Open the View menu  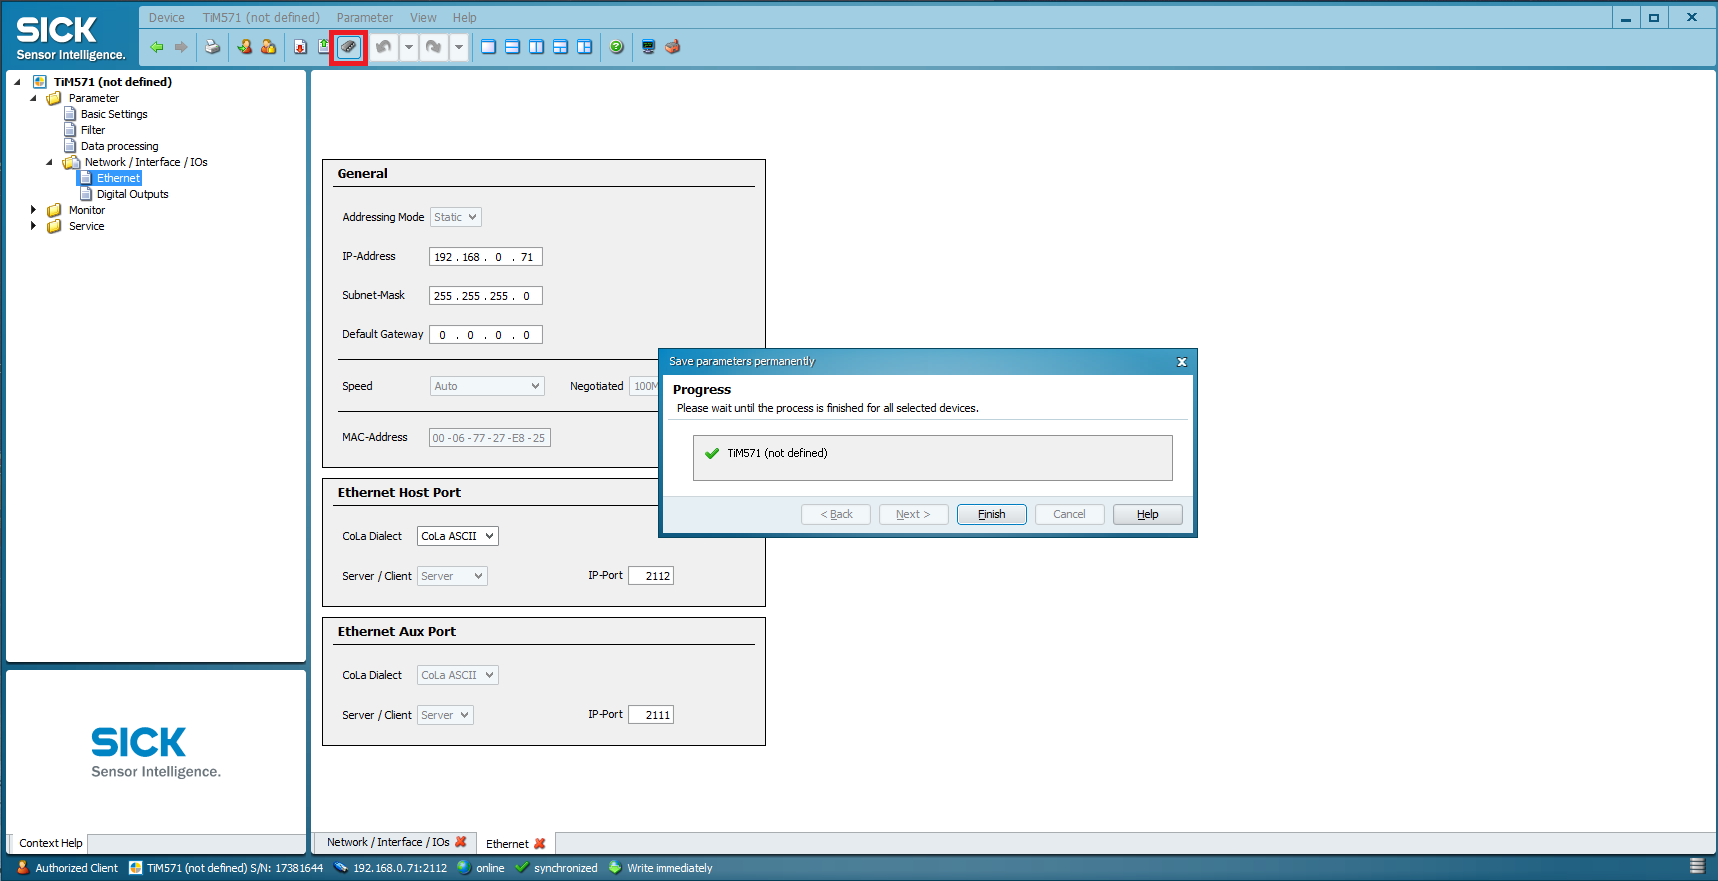pyautogui.click(x=423, y=17)
